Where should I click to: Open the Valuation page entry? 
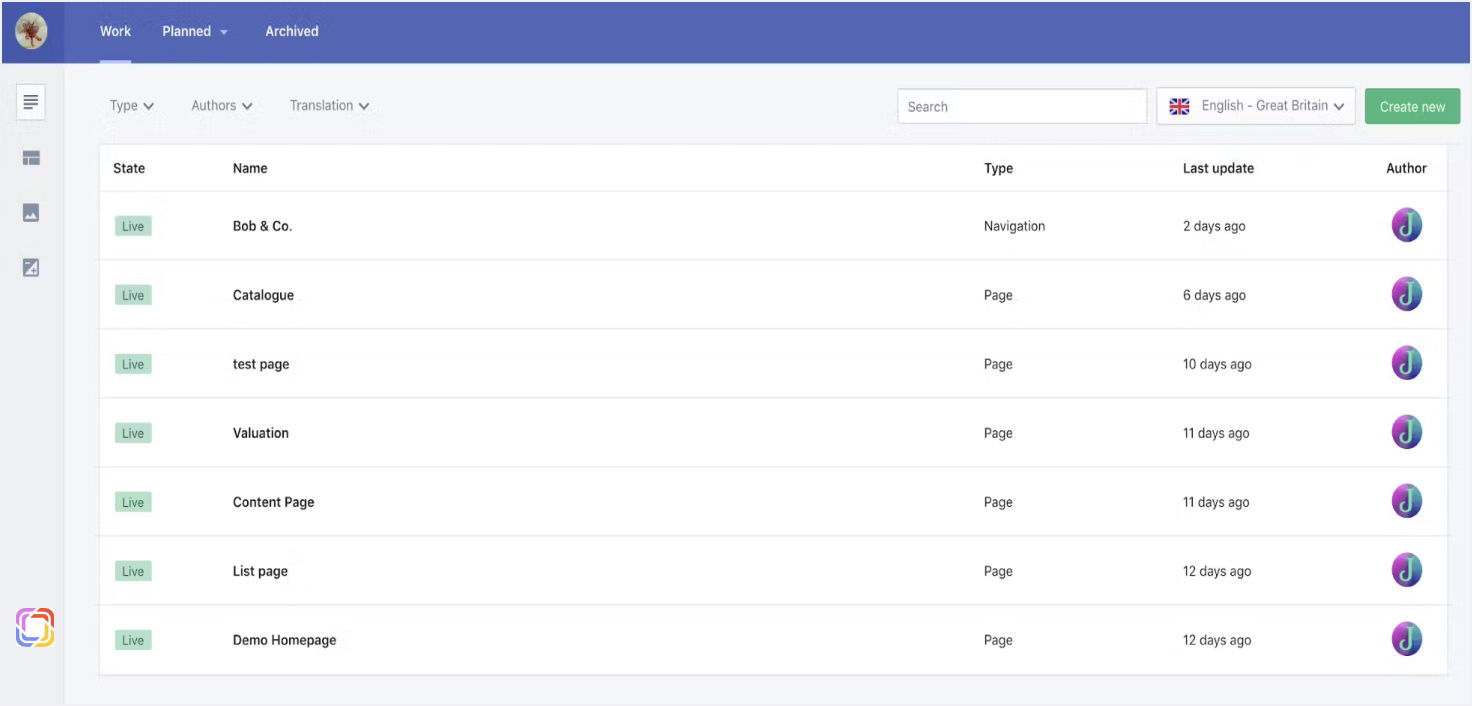(261, 433)
